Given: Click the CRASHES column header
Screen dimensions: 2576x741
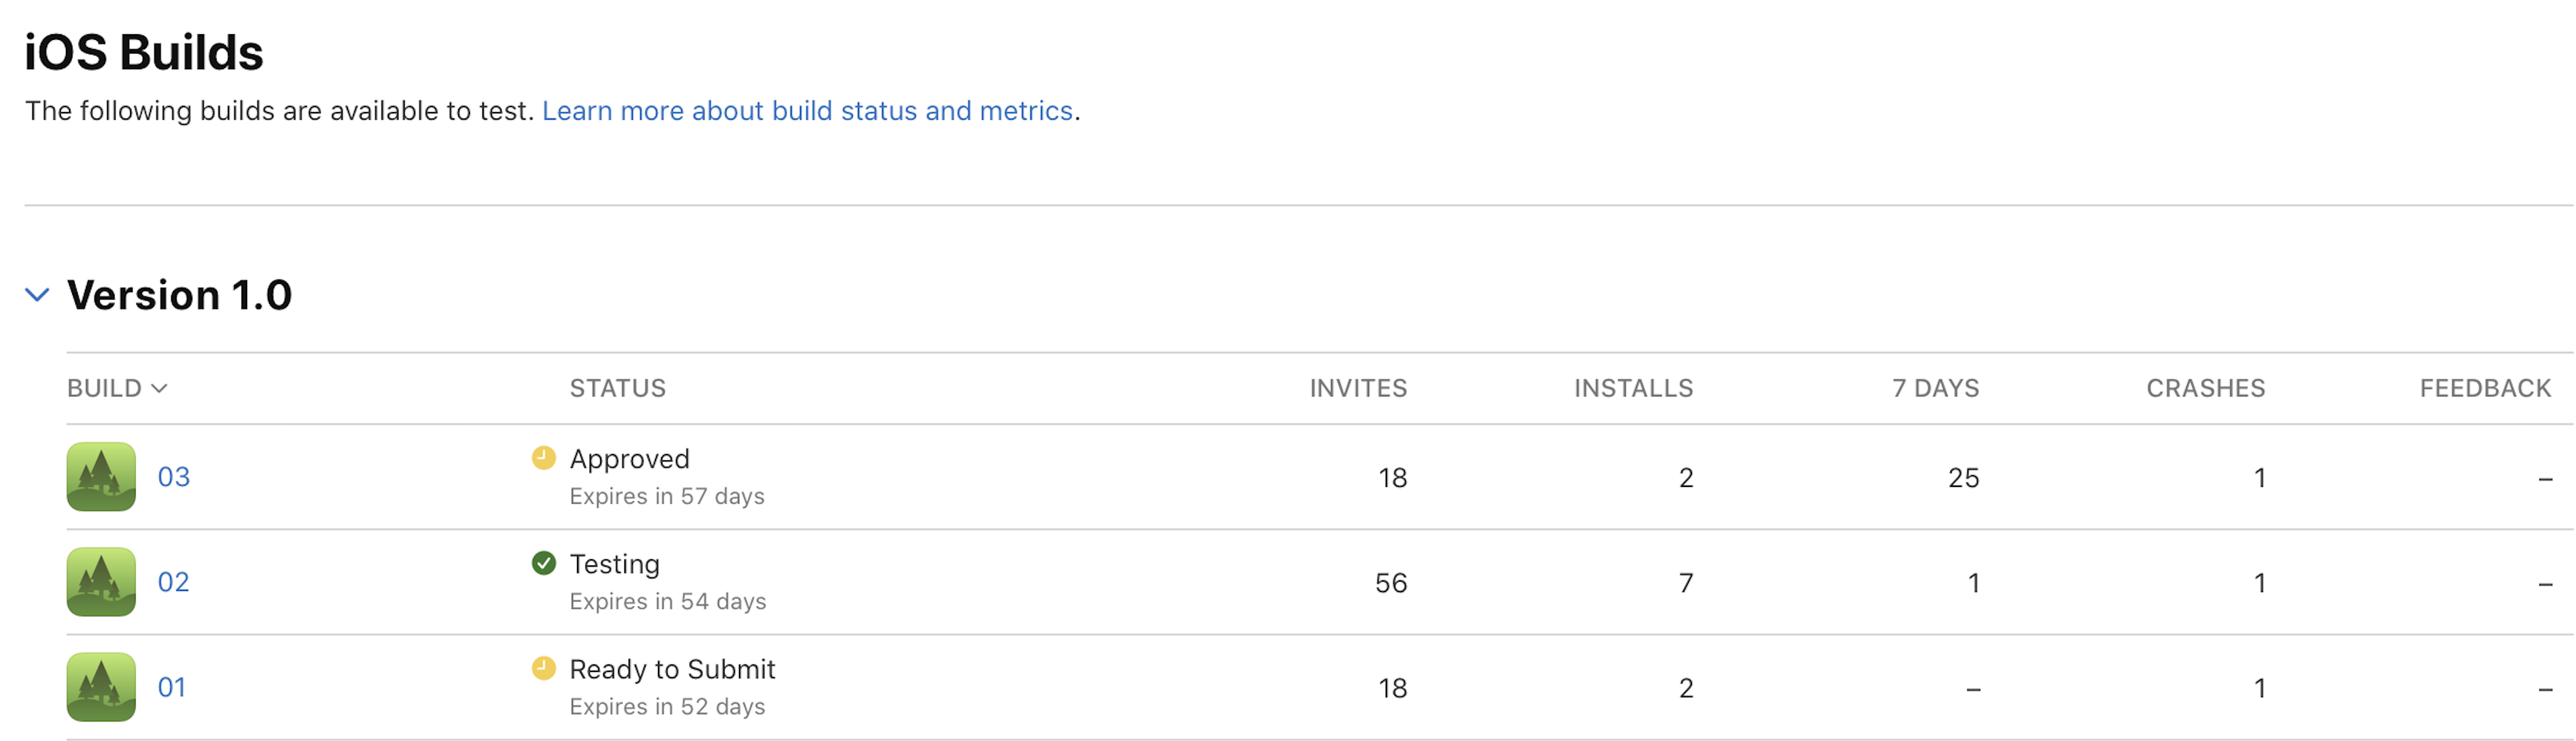Looking at the screenshot, I should point(2206,388).
